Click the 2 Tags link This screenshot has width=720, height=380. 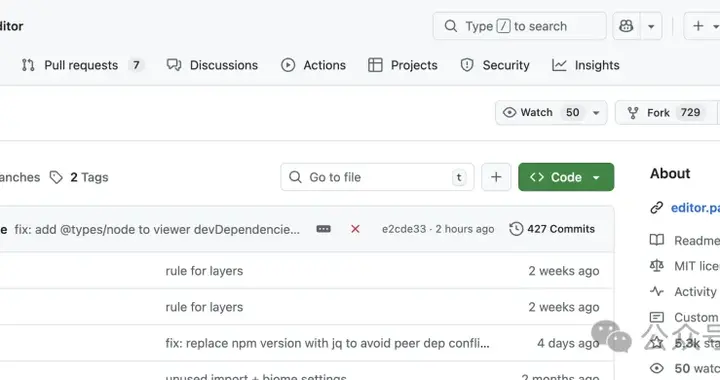point(79,177)
